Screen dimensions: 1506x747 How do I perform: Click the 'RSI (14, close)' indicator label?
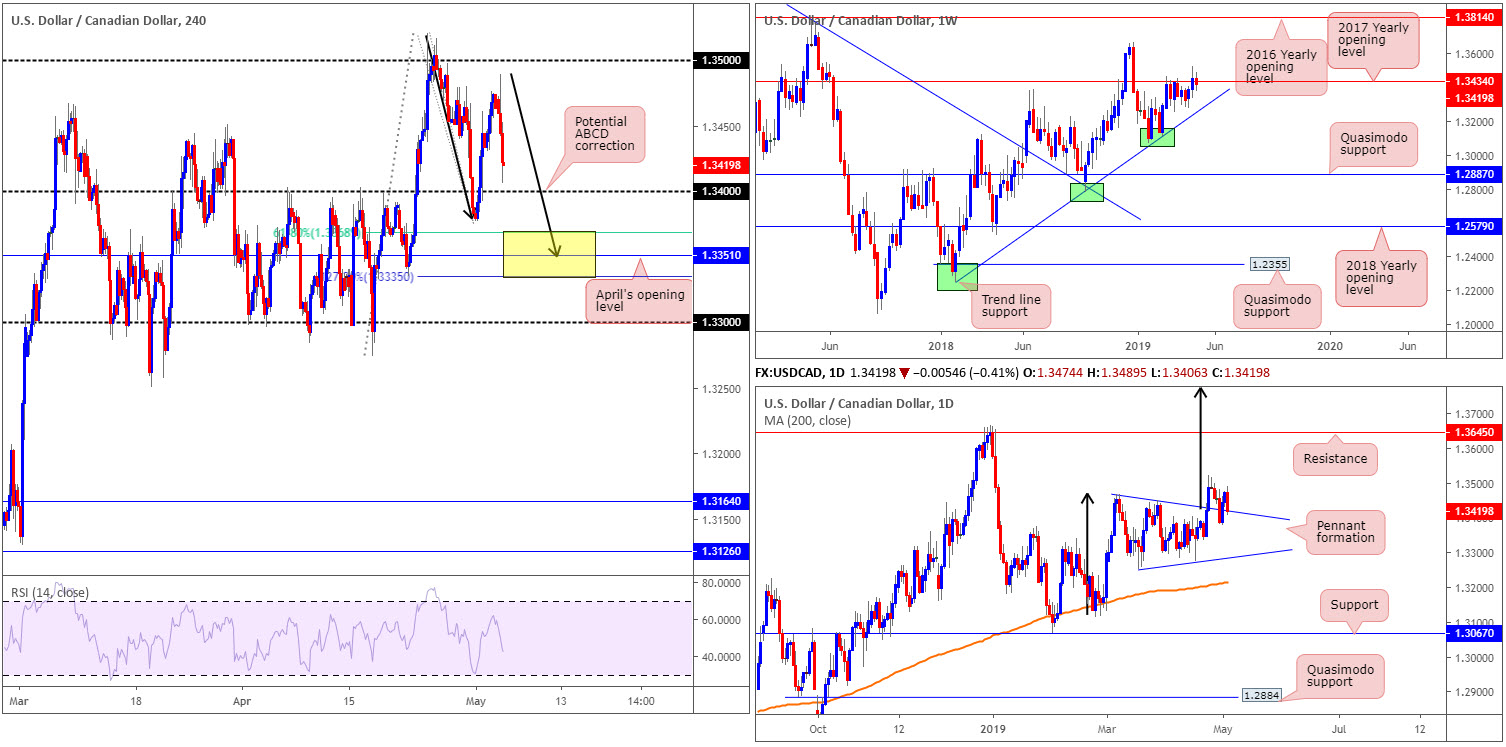click(x=50, y=592)
